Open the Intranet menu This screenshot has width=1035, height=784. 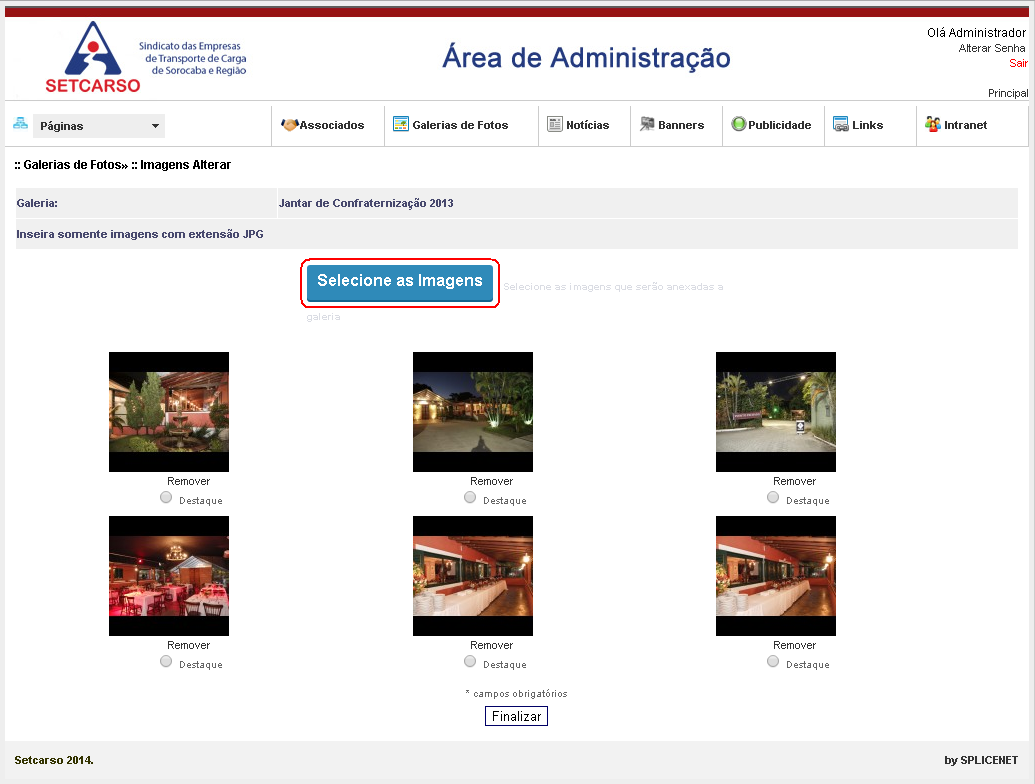point(966,125)
